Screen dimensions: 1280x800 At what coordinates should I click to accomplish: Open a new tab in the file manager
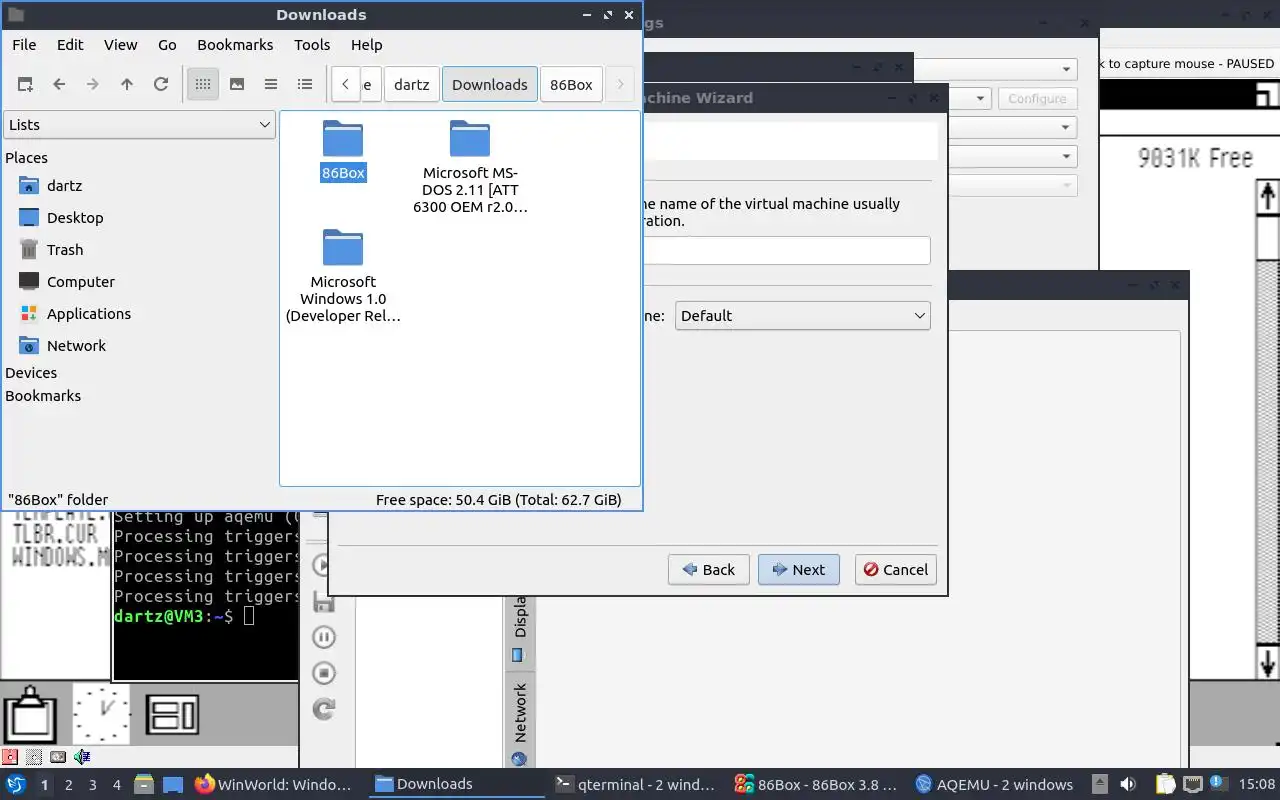click(25, 85)
